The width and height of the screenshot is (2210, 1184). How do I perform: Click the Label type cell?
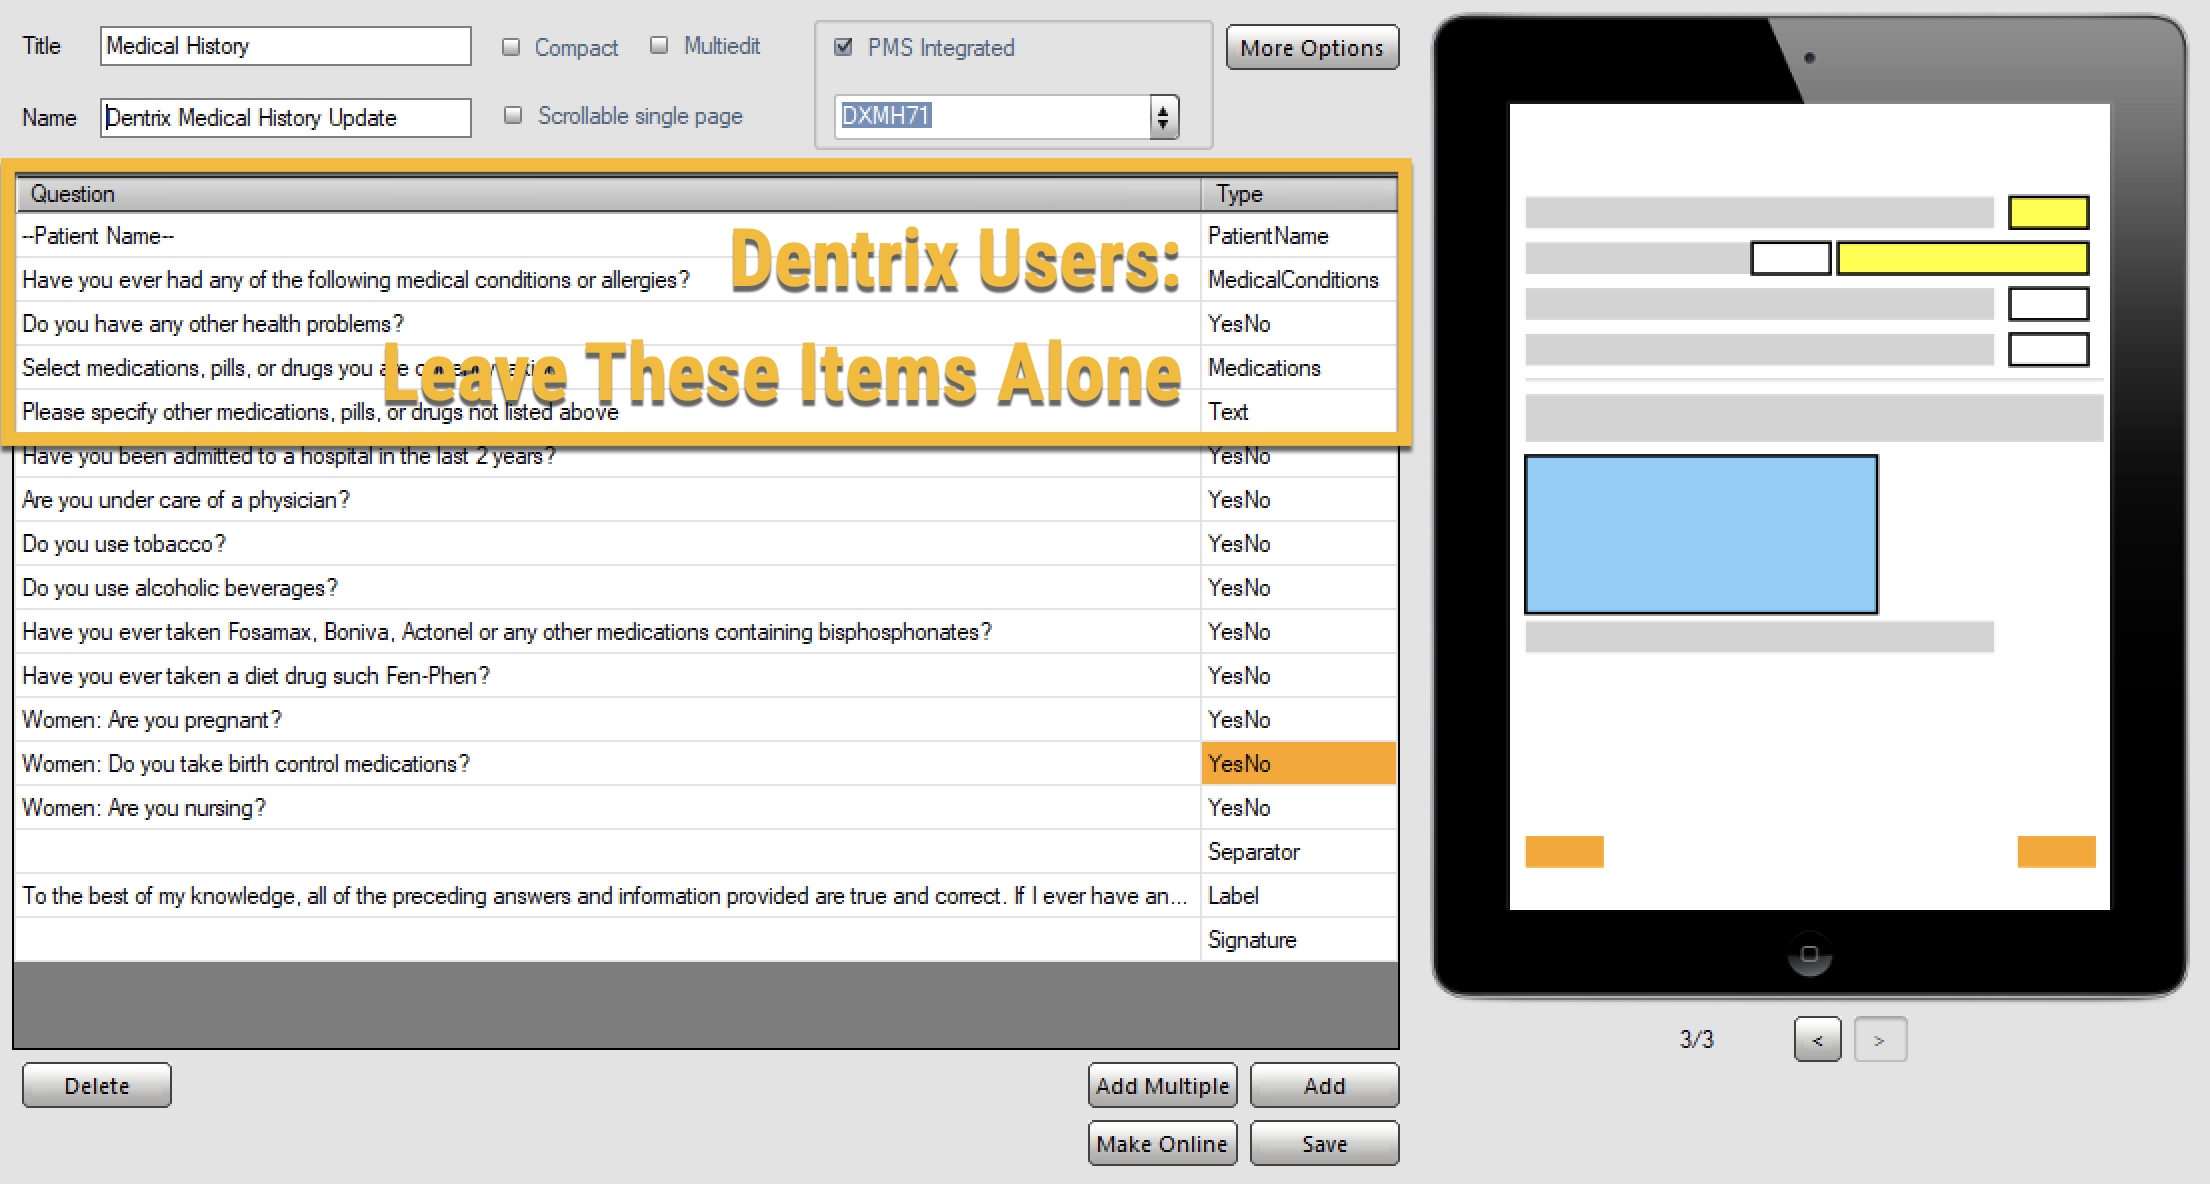(1299, 896)
